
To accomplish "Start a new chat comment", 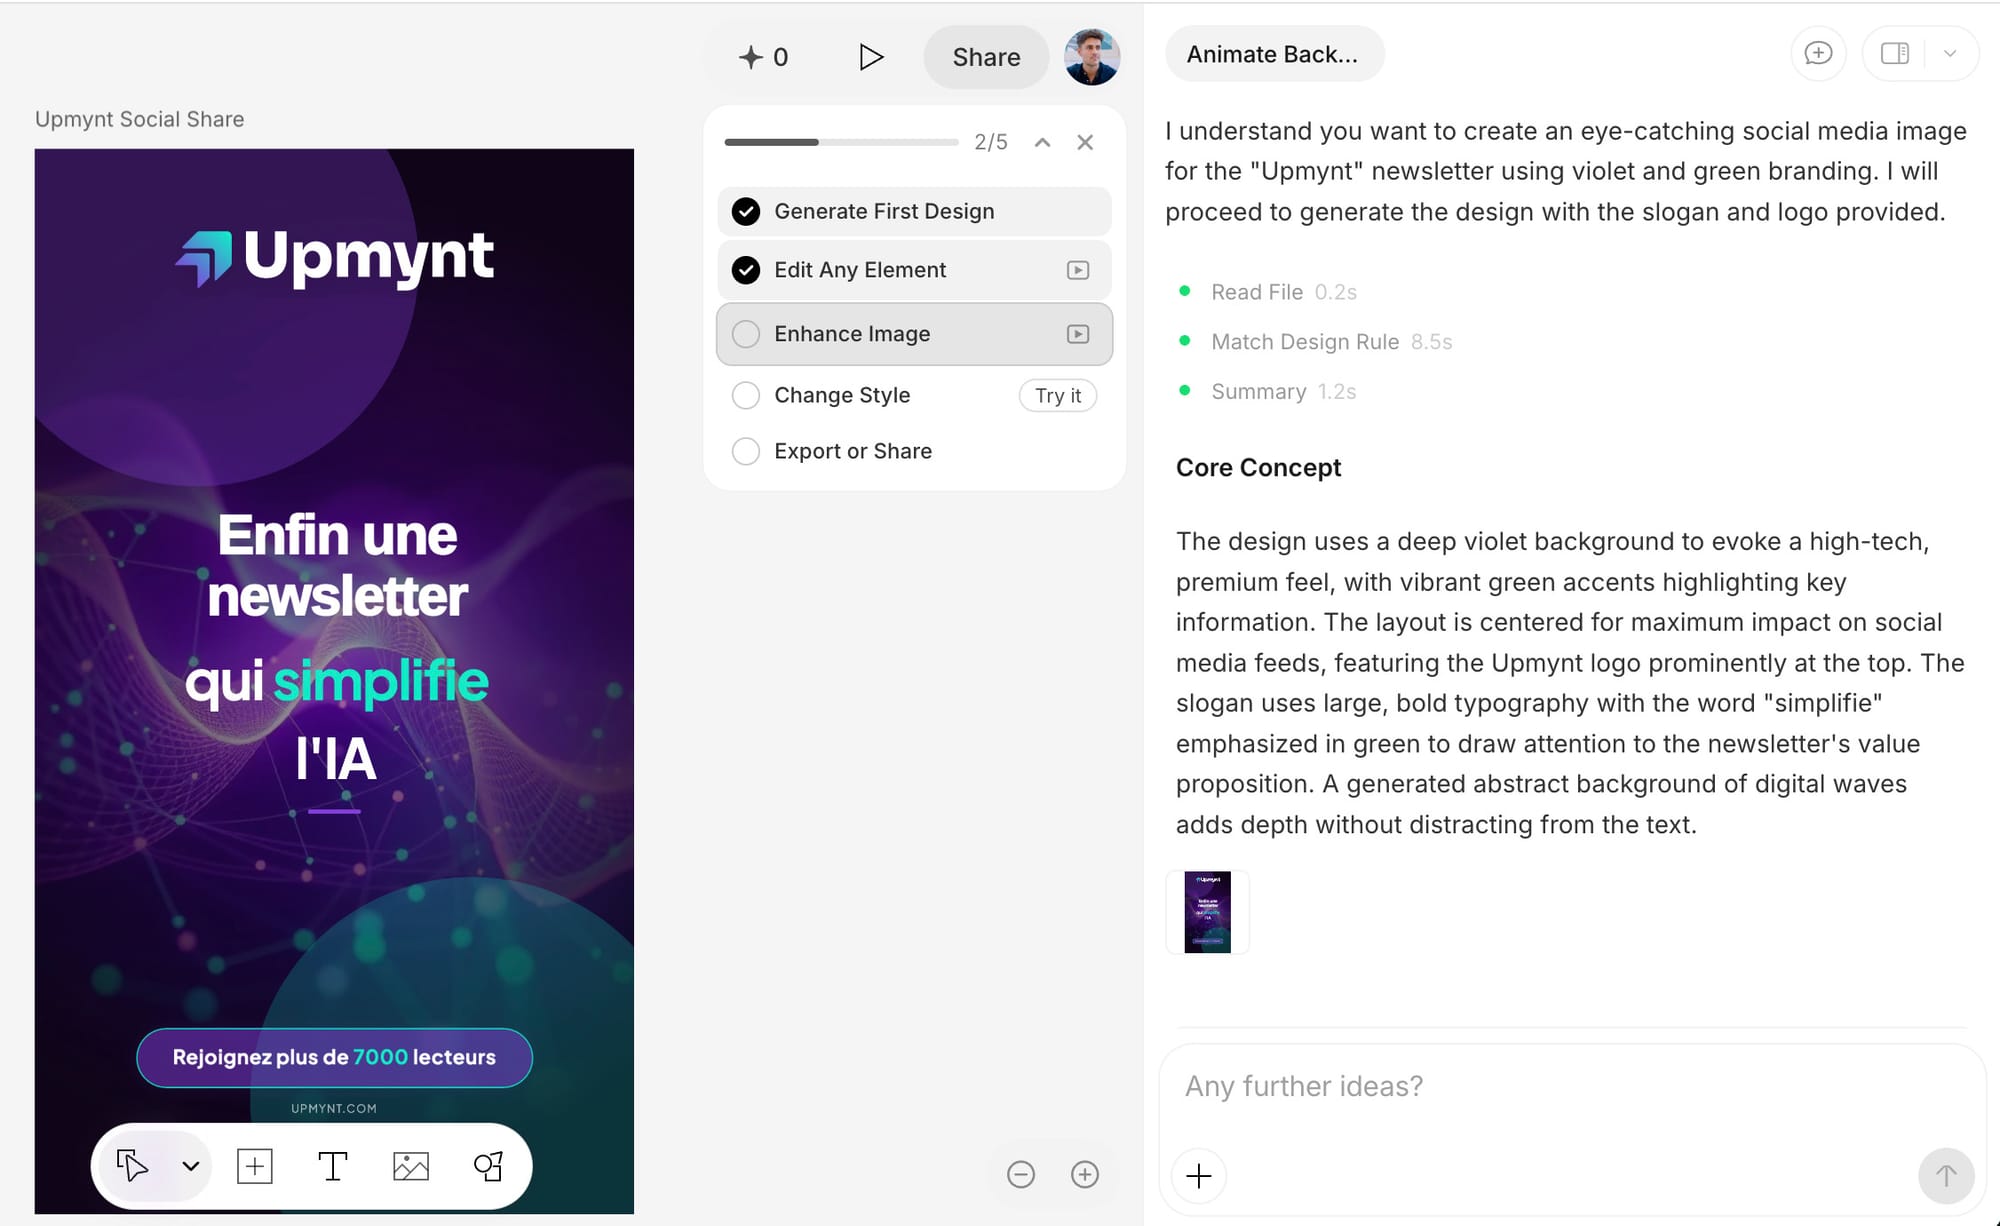I will (x=1818, y=53).
